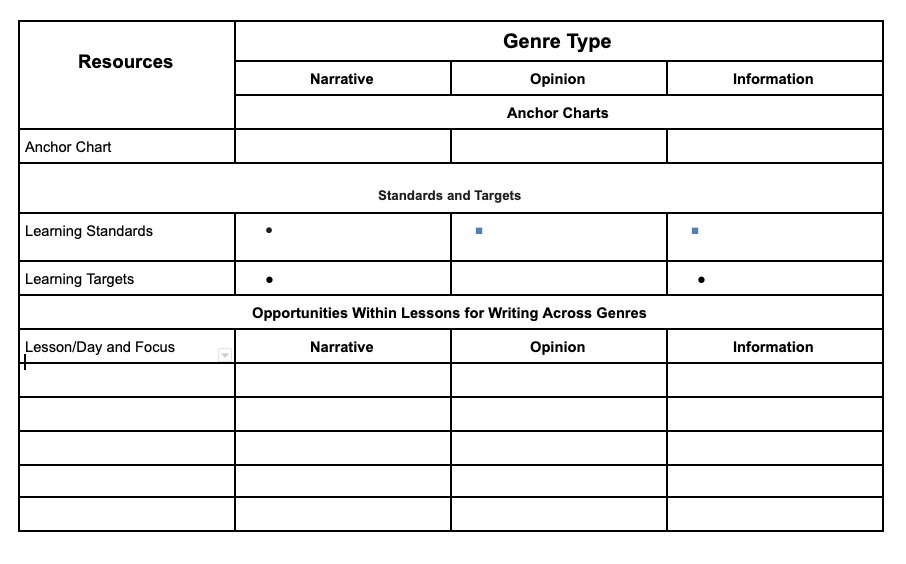Click Information header directly under Genre Type
This screenshot has height=564, width=906.
tap(773, 79)
